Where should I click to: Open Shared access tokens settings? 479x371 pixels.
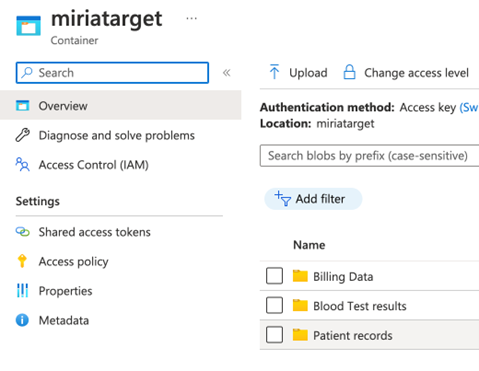95,232
